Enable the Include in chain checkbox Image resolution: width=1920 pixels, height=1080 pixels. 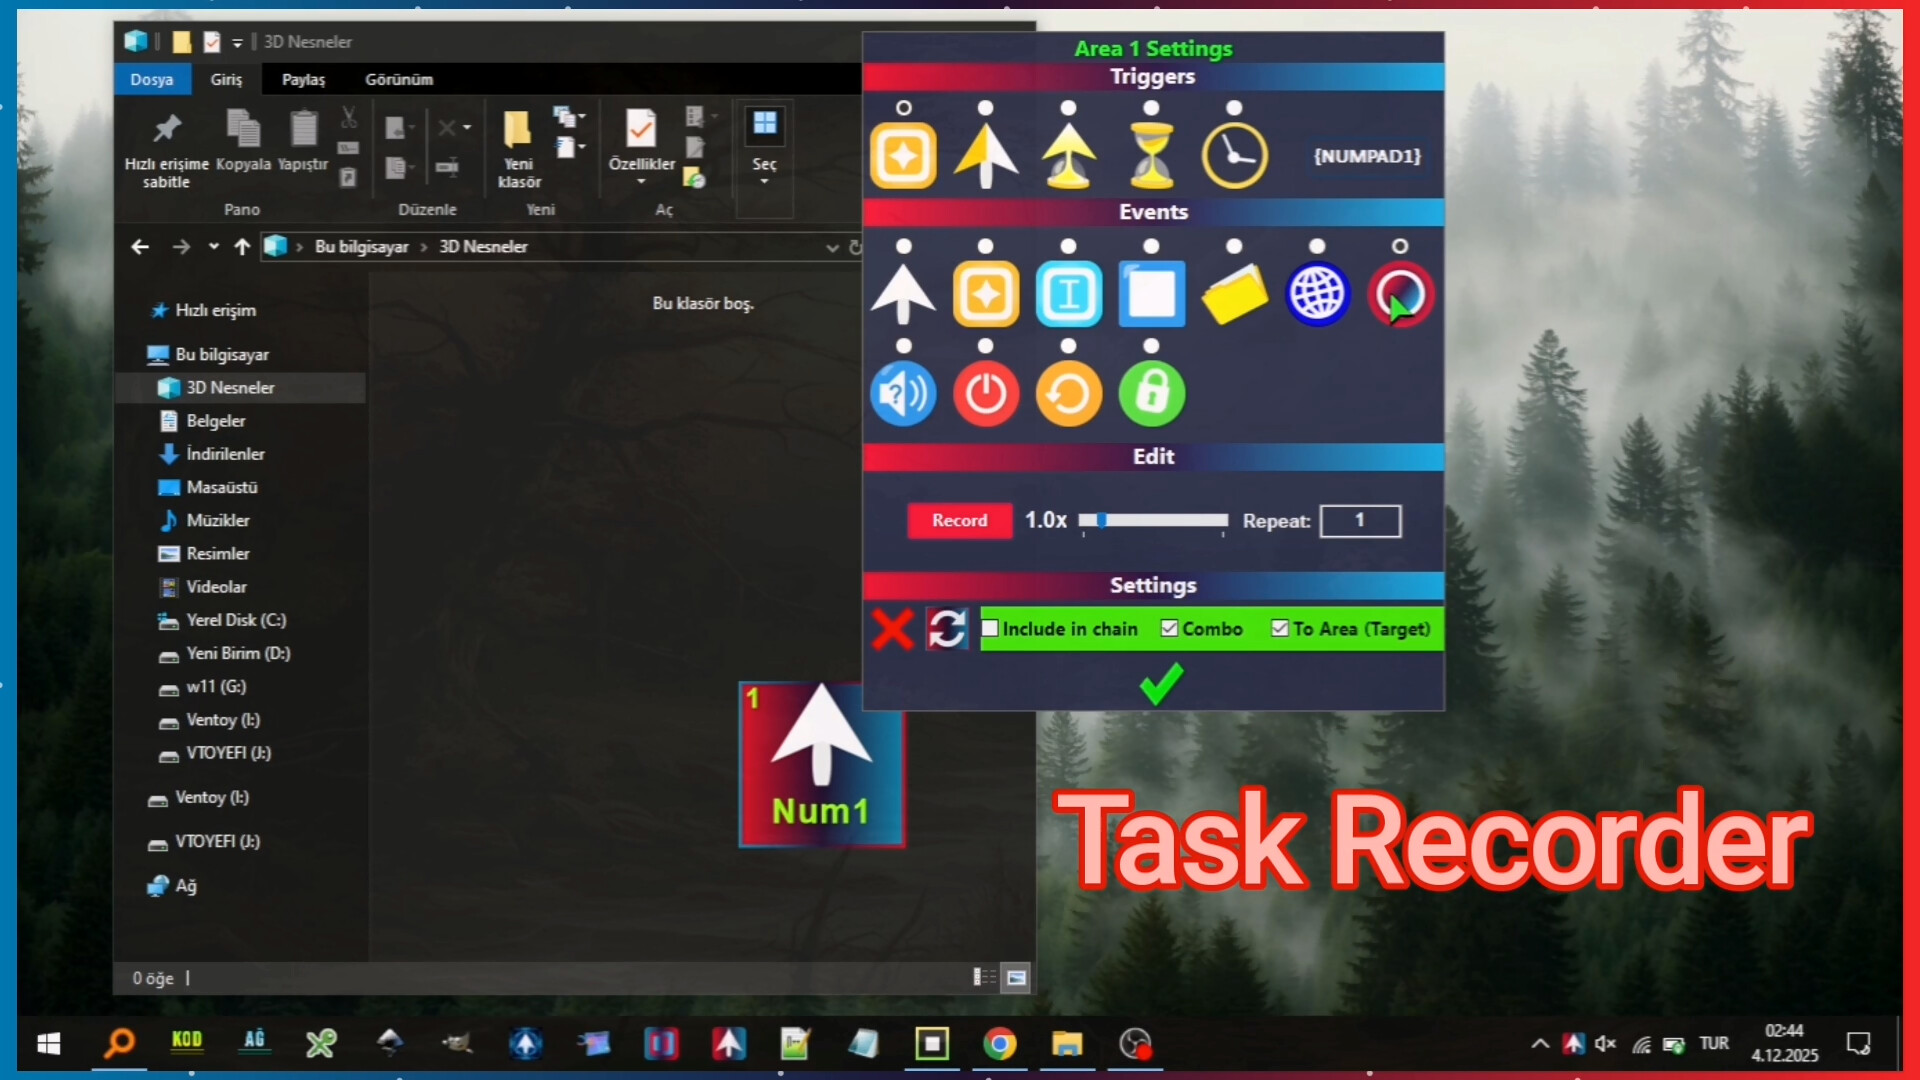991,628
